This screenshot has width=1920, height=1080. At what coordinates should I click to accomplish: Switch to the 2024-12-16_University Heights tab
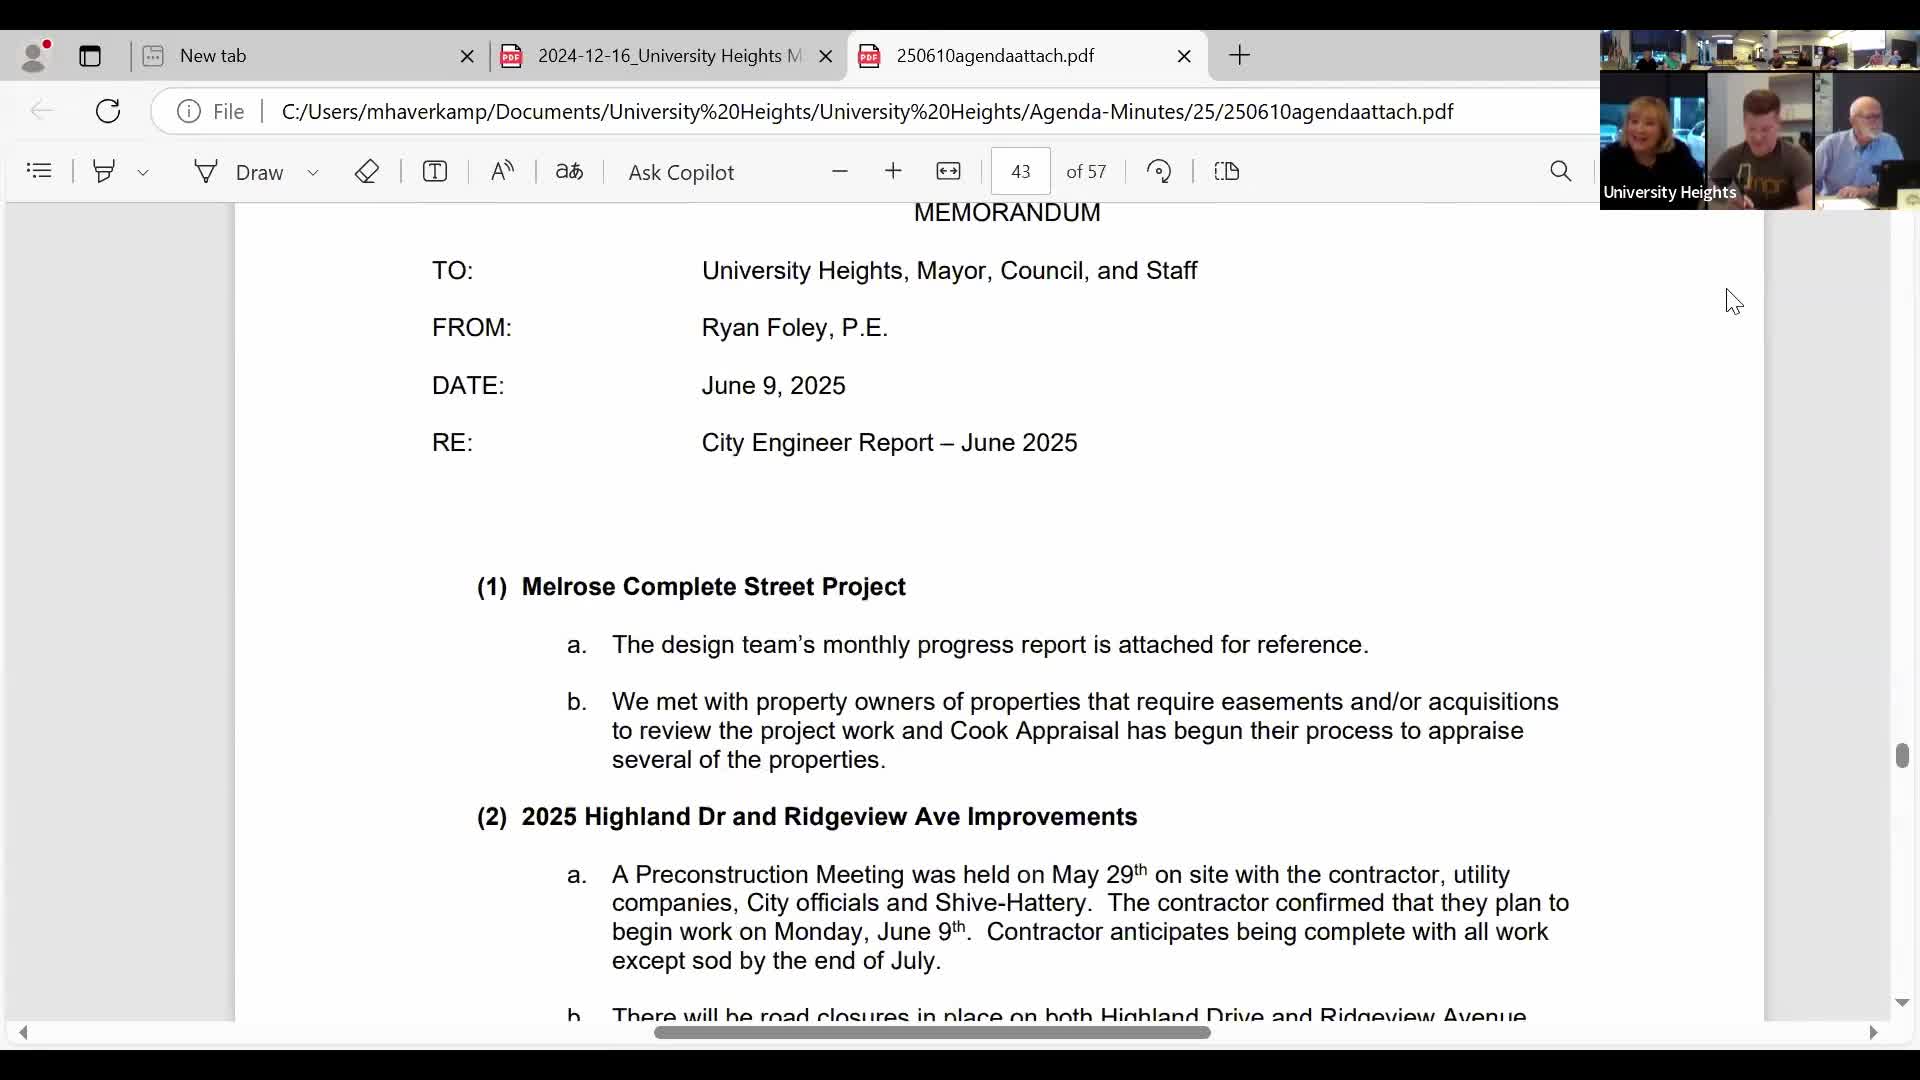click(660, 56)
